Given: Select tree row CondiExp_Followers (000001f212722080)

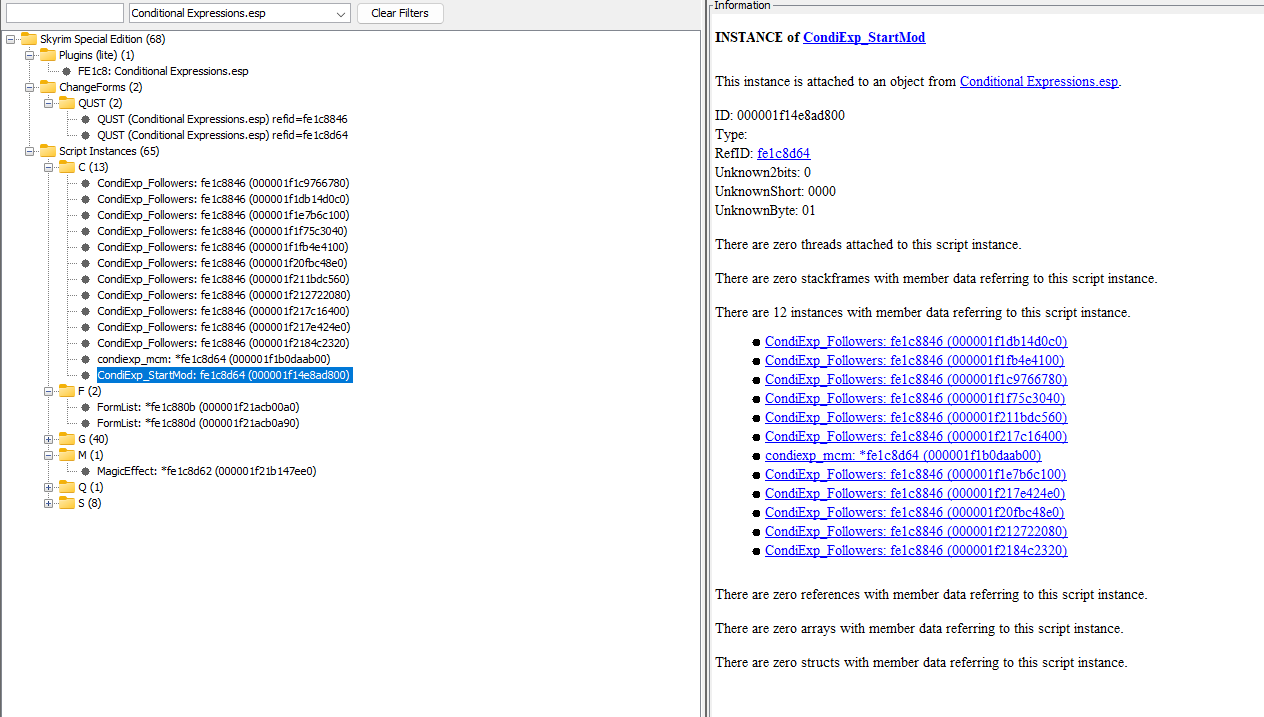Looking at the screenshot, I should tap(223, 295).
